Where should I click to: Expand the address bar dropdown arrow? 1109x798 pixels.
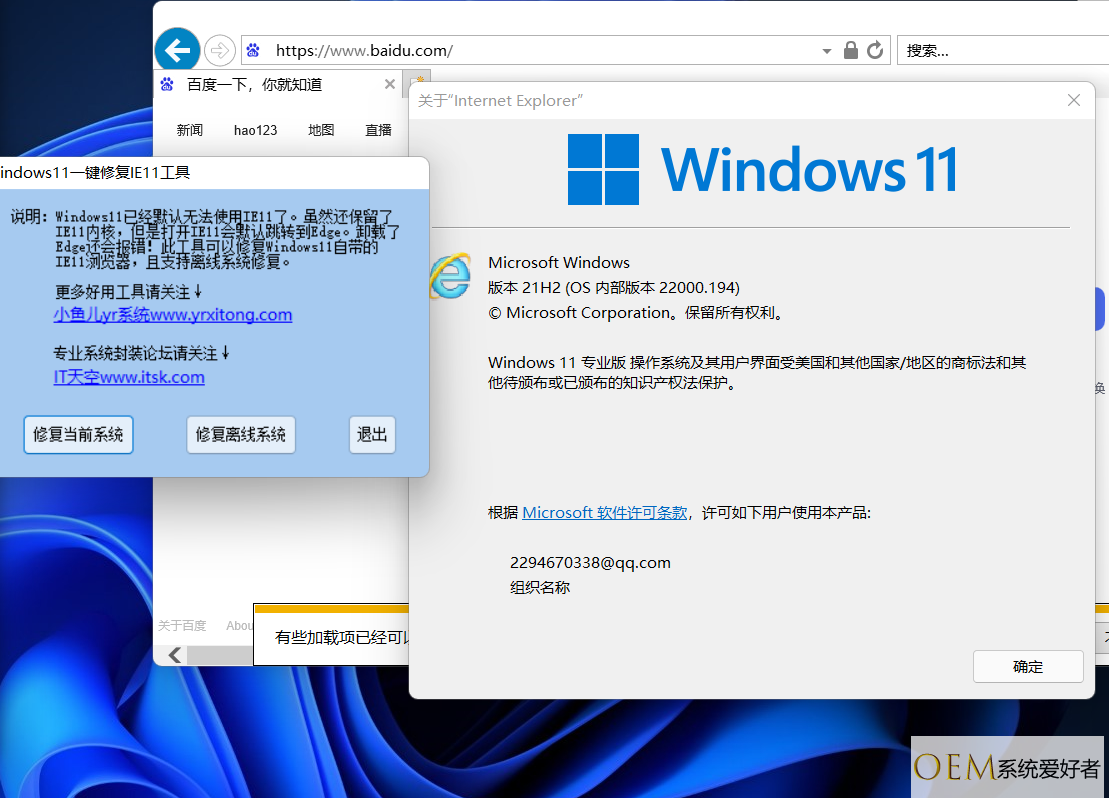(826, 51)
